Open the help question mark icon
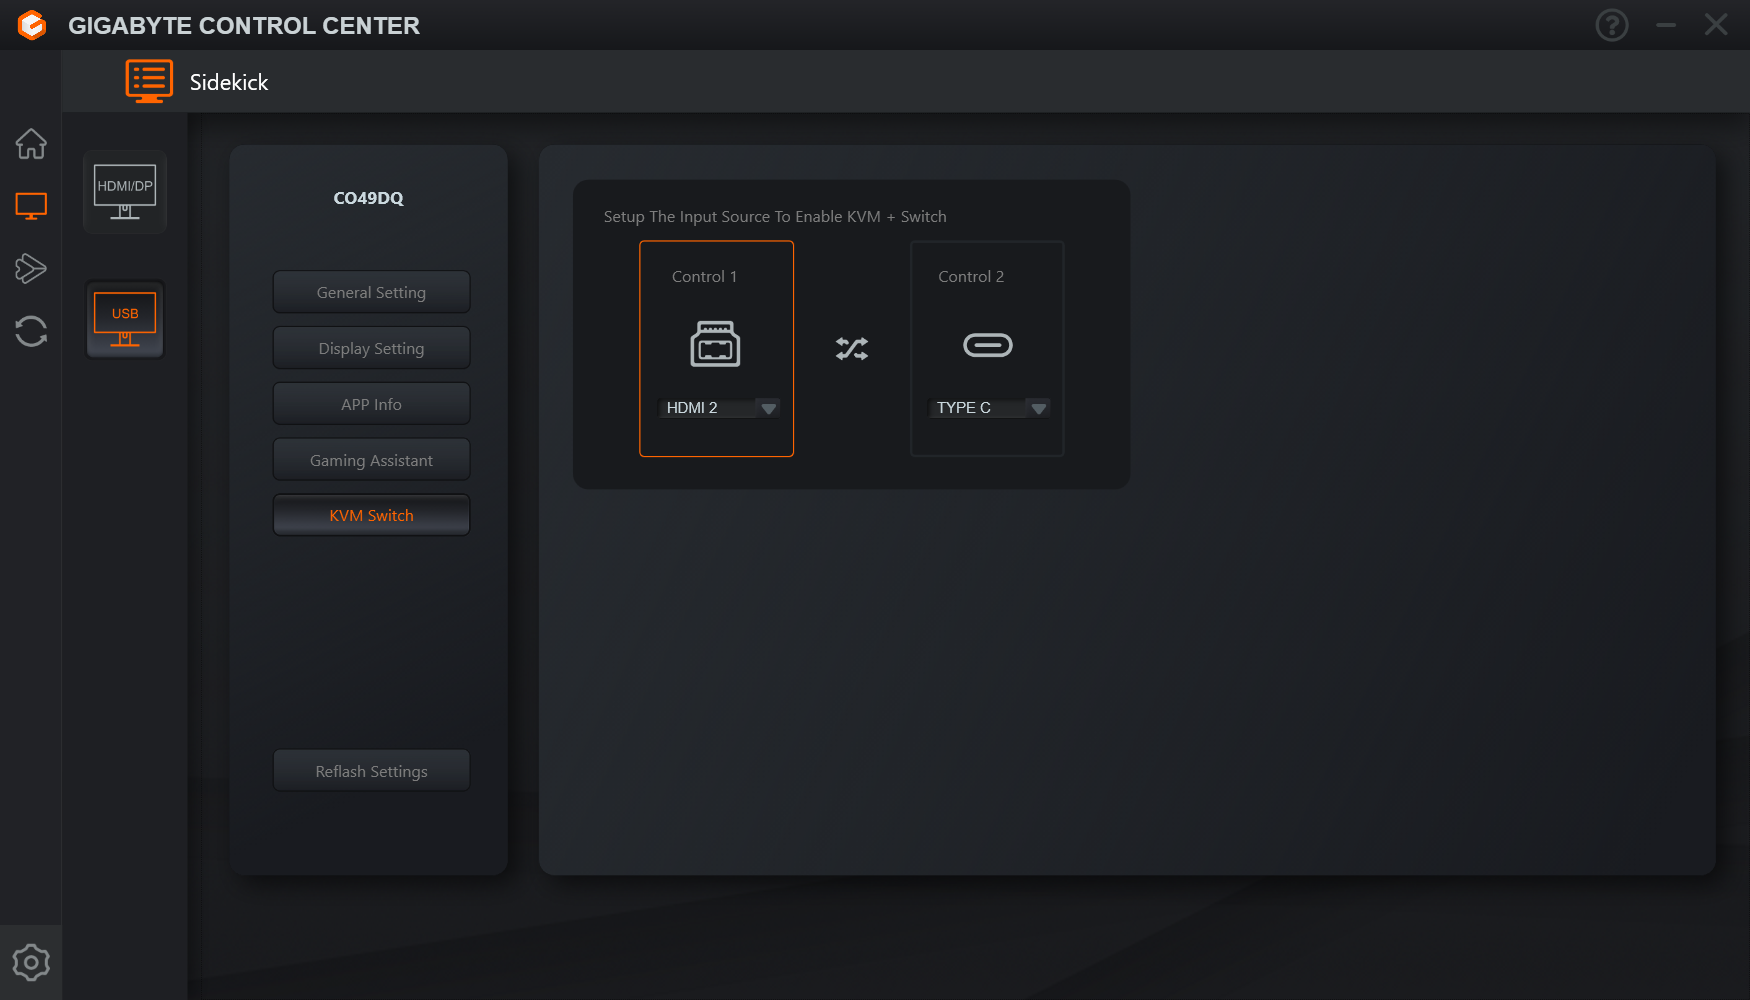Image resolution: width=1750 pixels, height=1000 pixels. (x=1612, y=25)
